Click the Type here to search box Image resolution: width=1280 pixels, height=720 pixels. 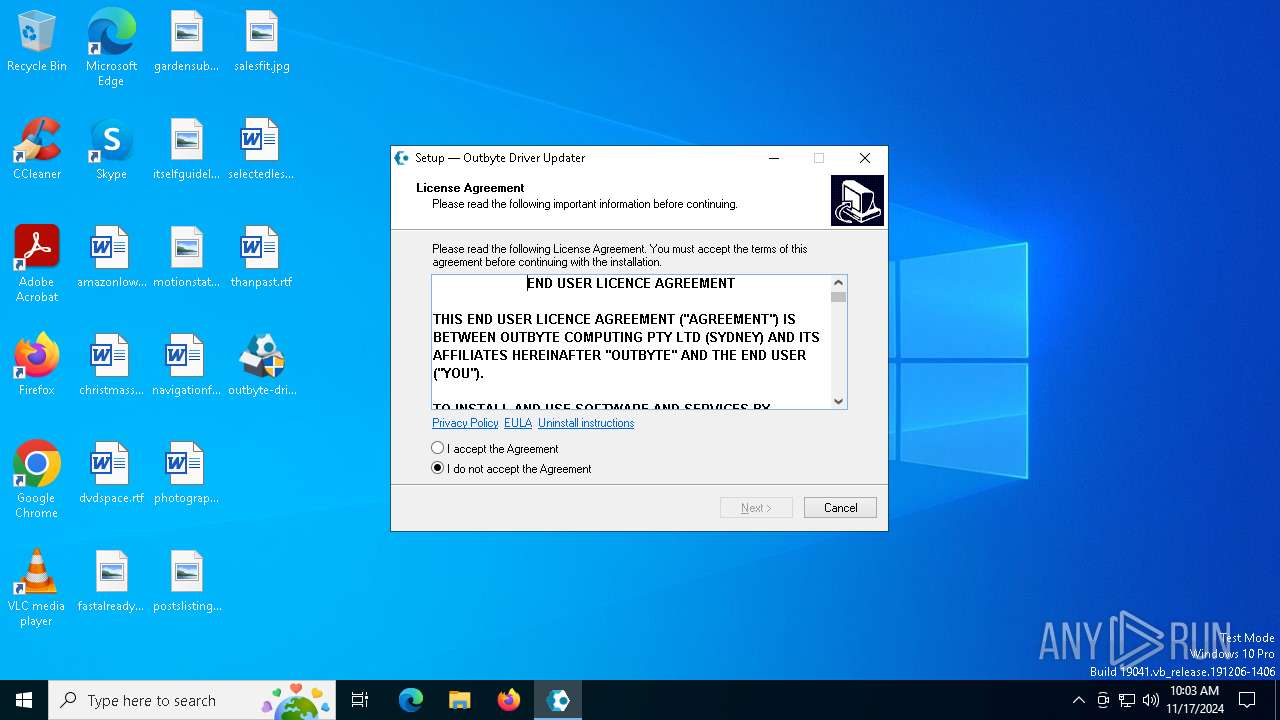coord(192,700)
